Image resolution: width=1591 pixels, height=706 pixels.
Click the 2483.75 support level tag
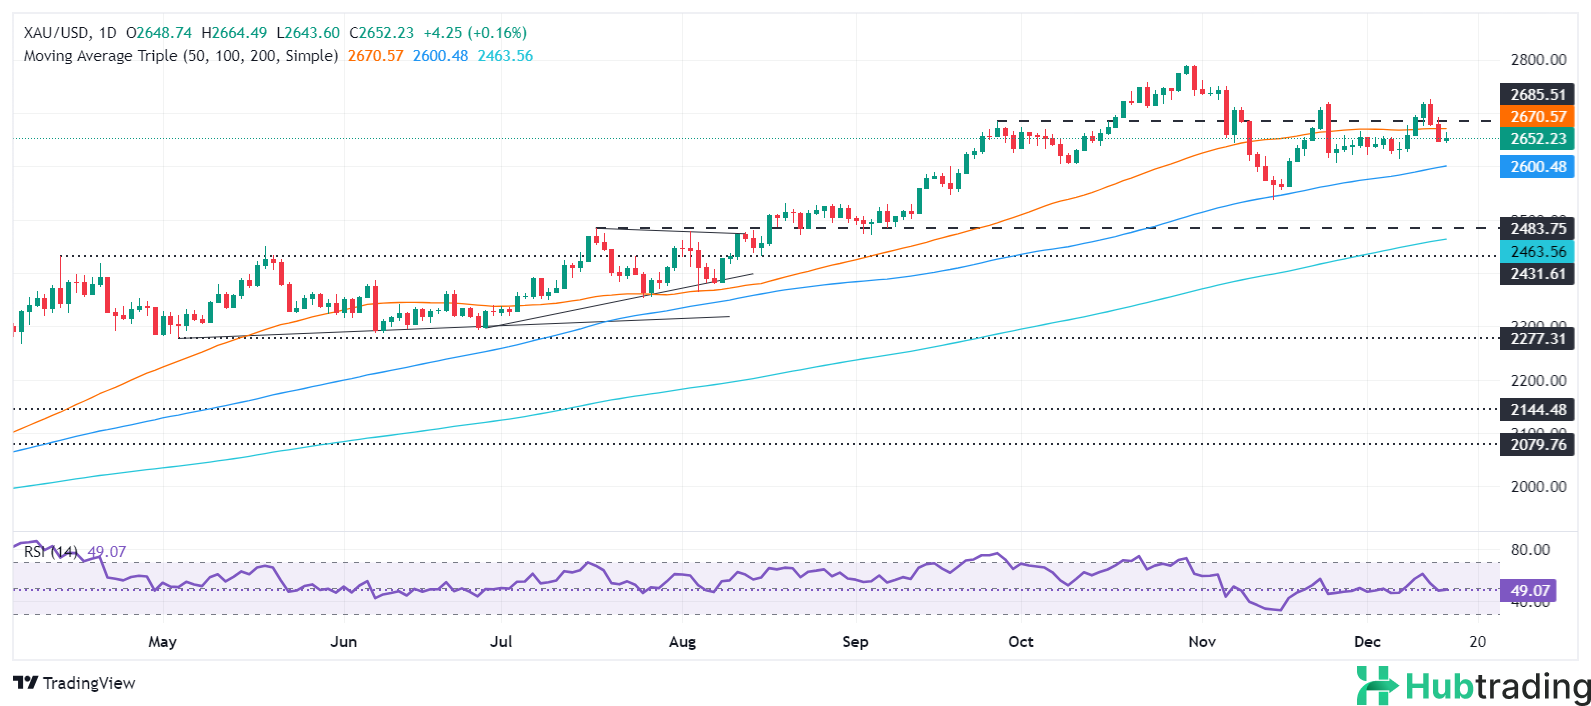[x=1537, y=229]
